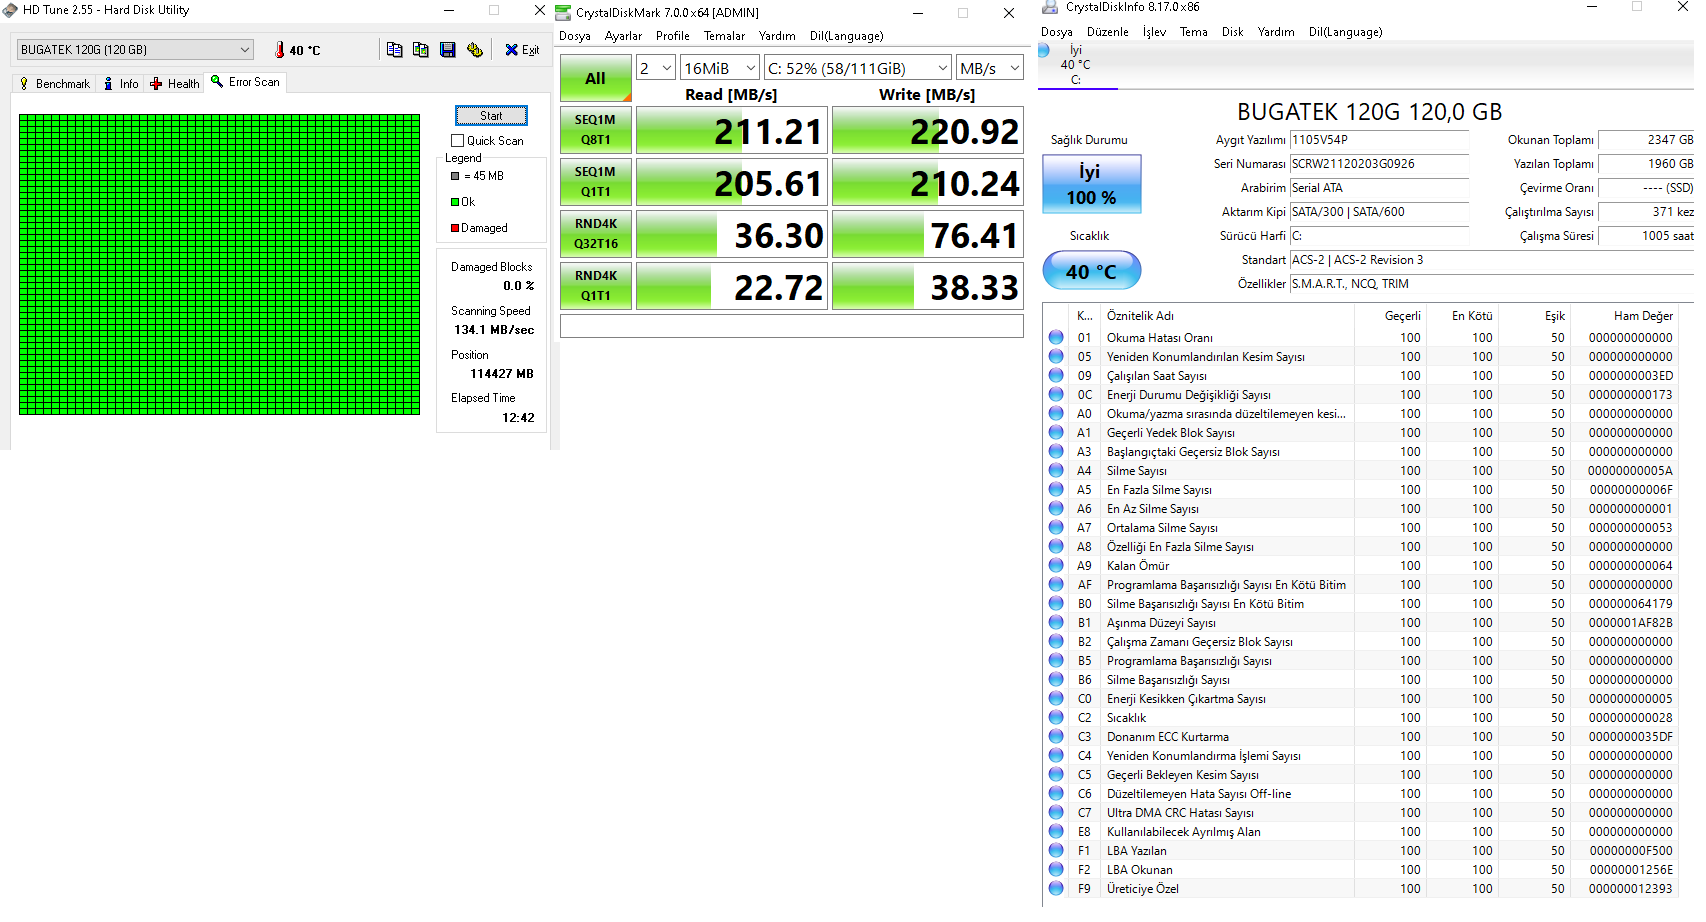Click the status circle for Sıcaklık attribute row
This screenshot has width=1706, height=922.
tap(1056, 717)
